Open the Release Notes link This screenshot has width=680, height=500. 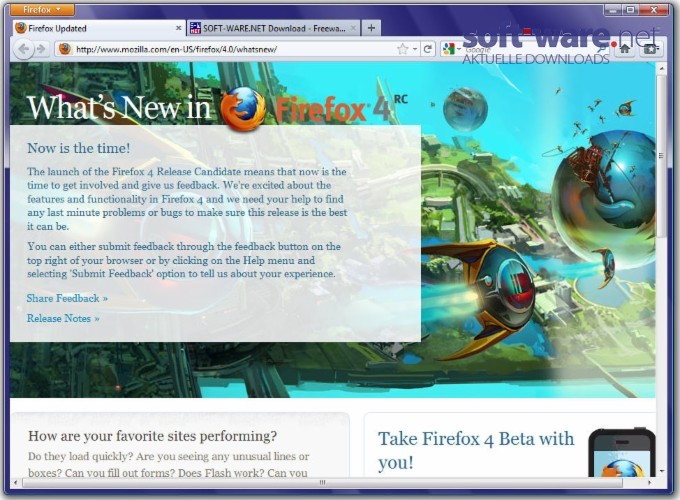click(x=63, y=318)
